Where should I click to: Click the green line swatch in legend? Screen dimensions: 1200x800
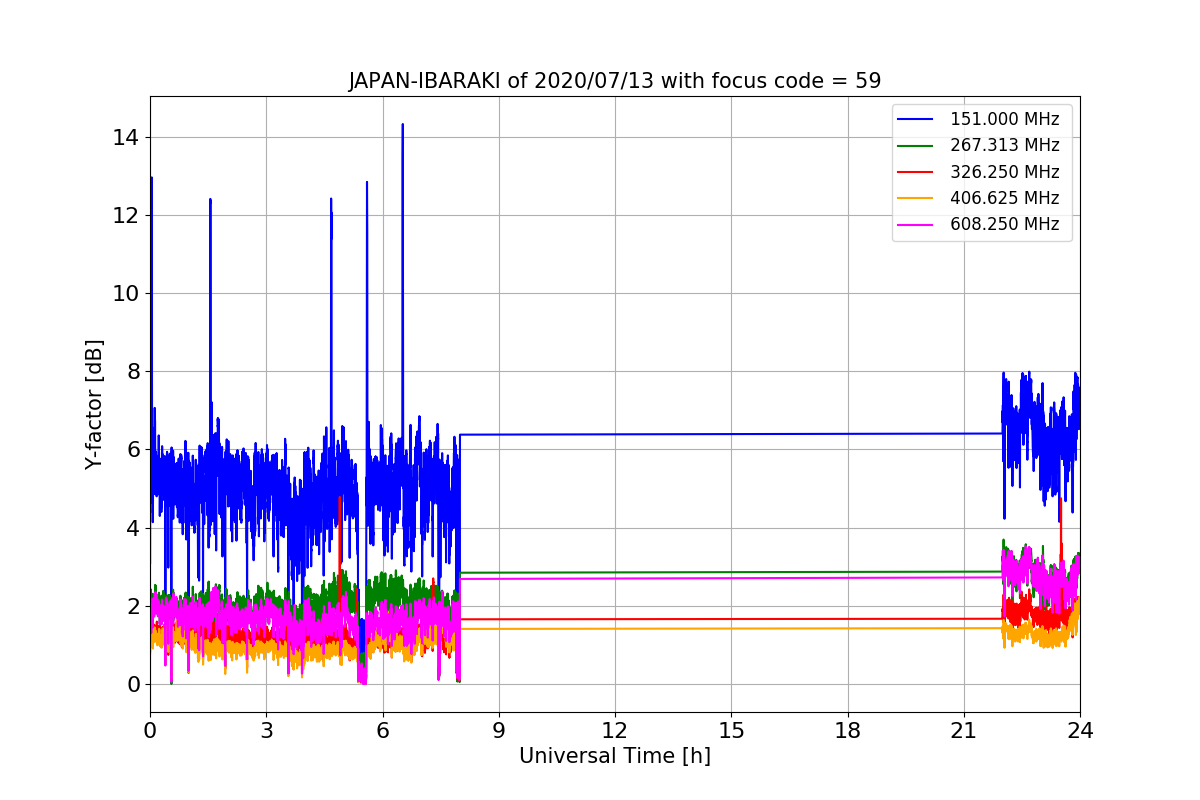pos(915,146)
